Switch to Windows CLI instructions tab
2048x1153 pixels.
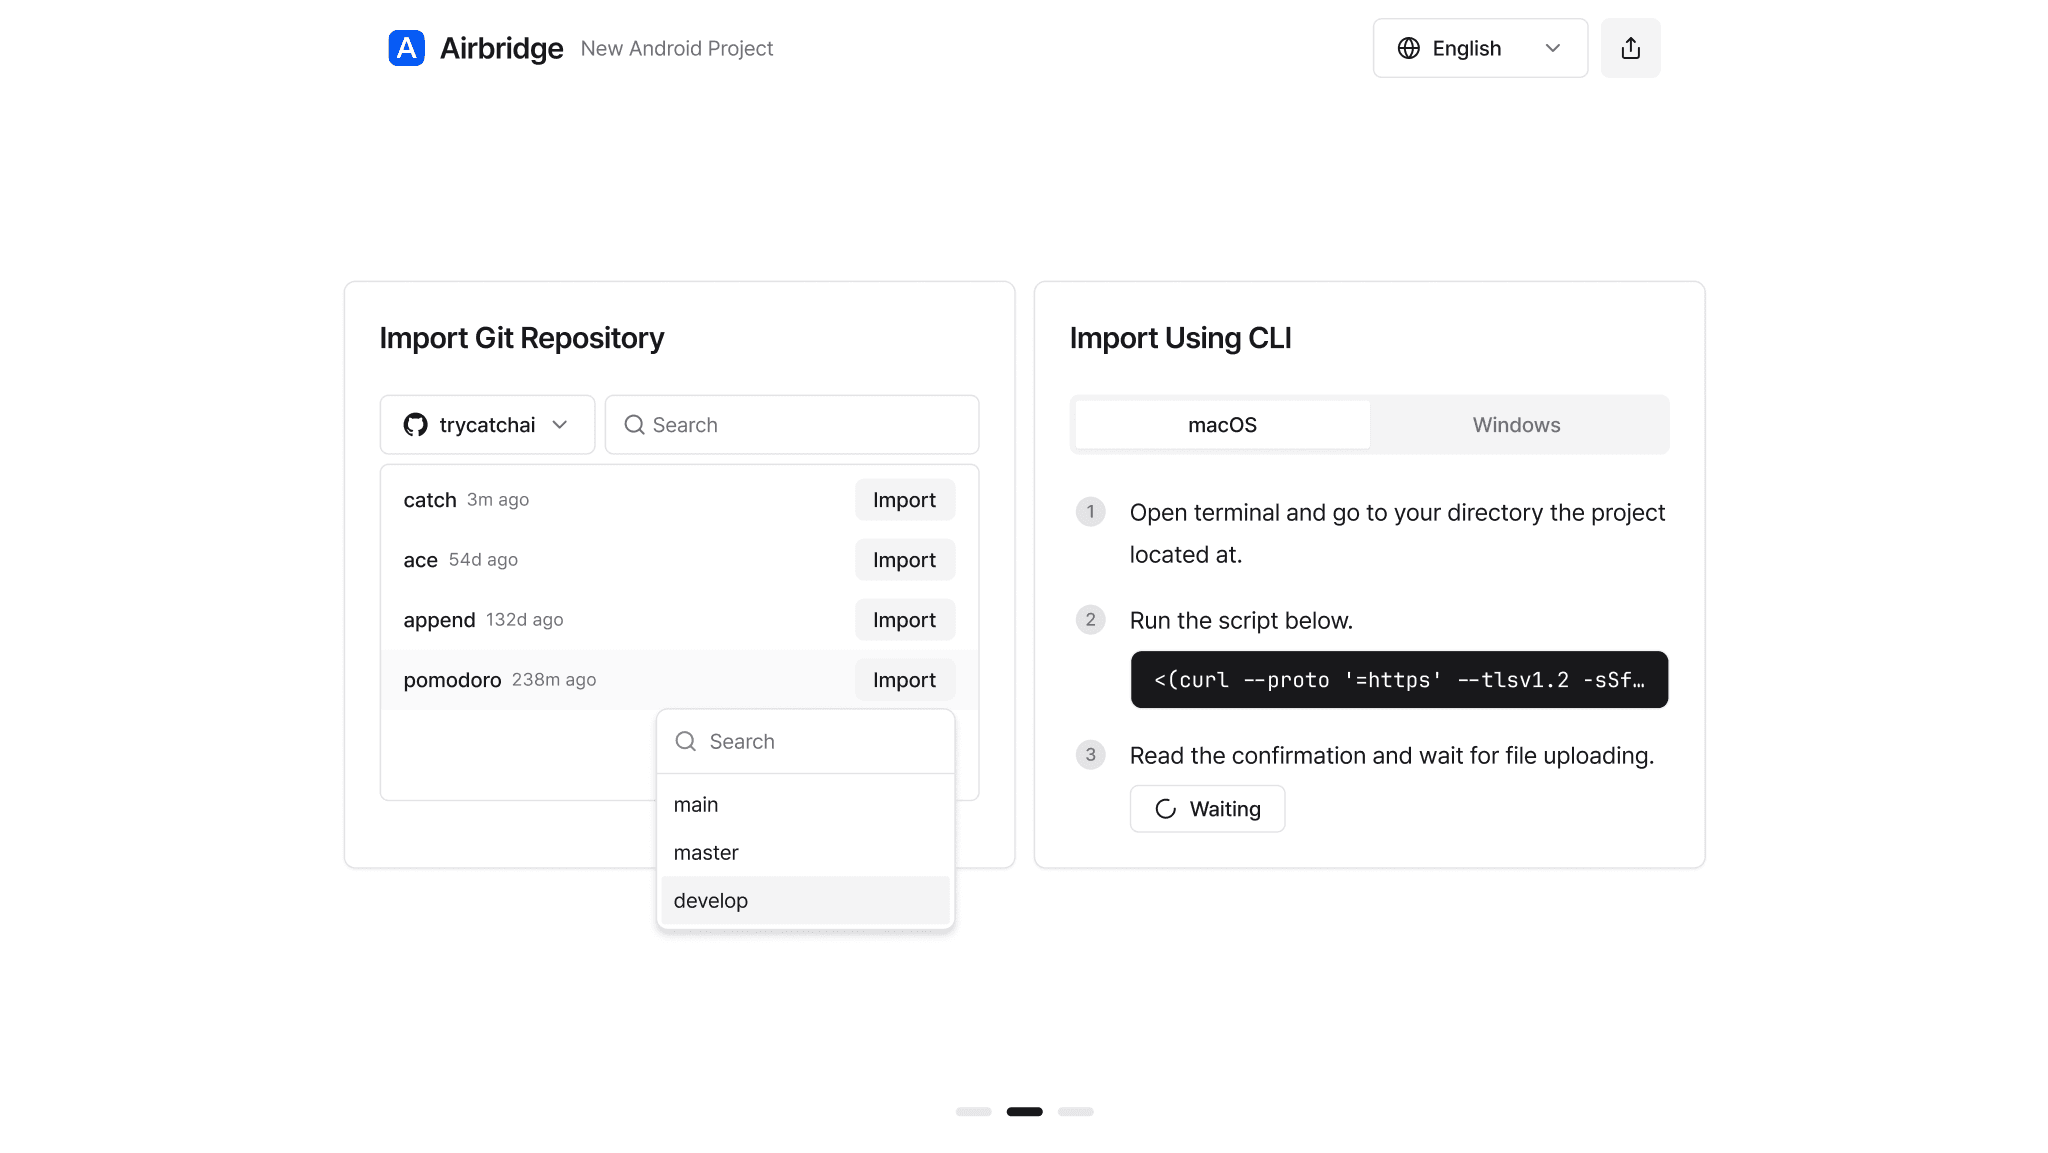pos(1516,423)
